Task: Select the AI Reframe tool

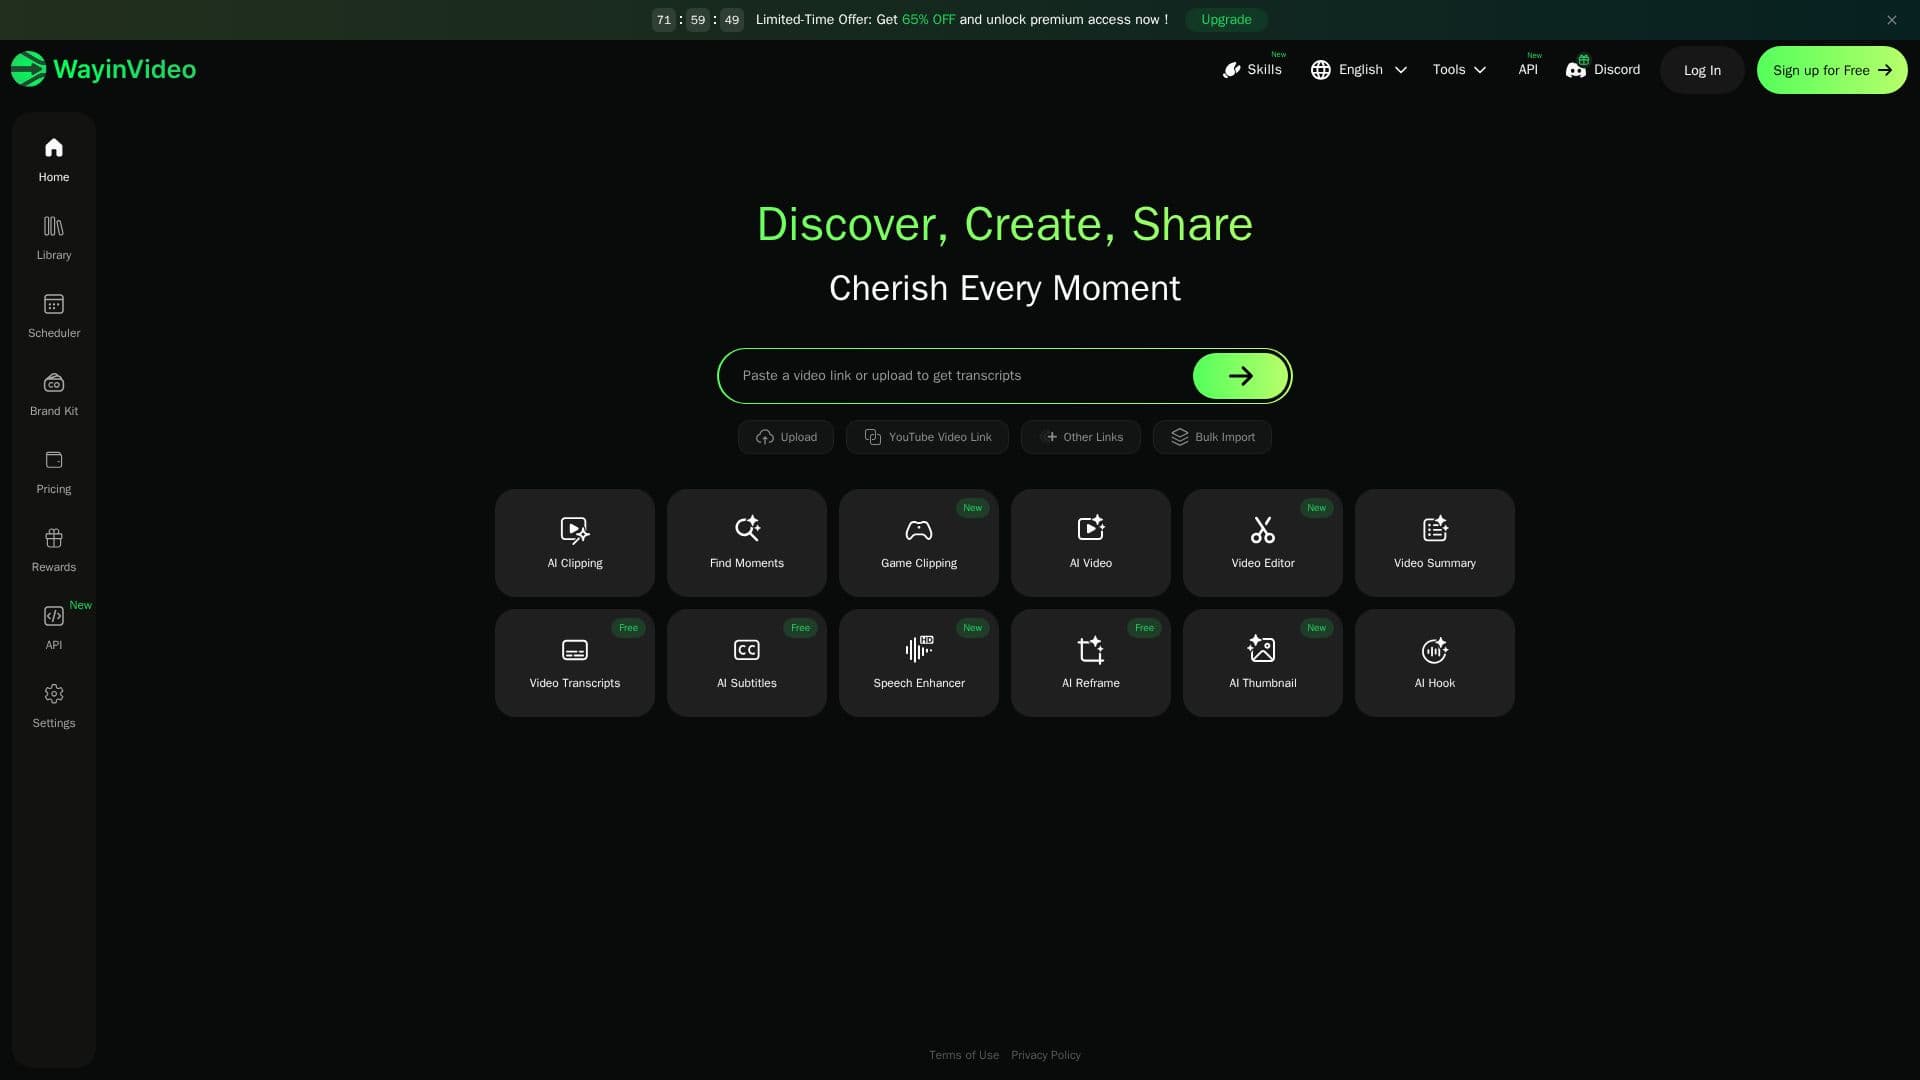Action: tap(1090, 662)
